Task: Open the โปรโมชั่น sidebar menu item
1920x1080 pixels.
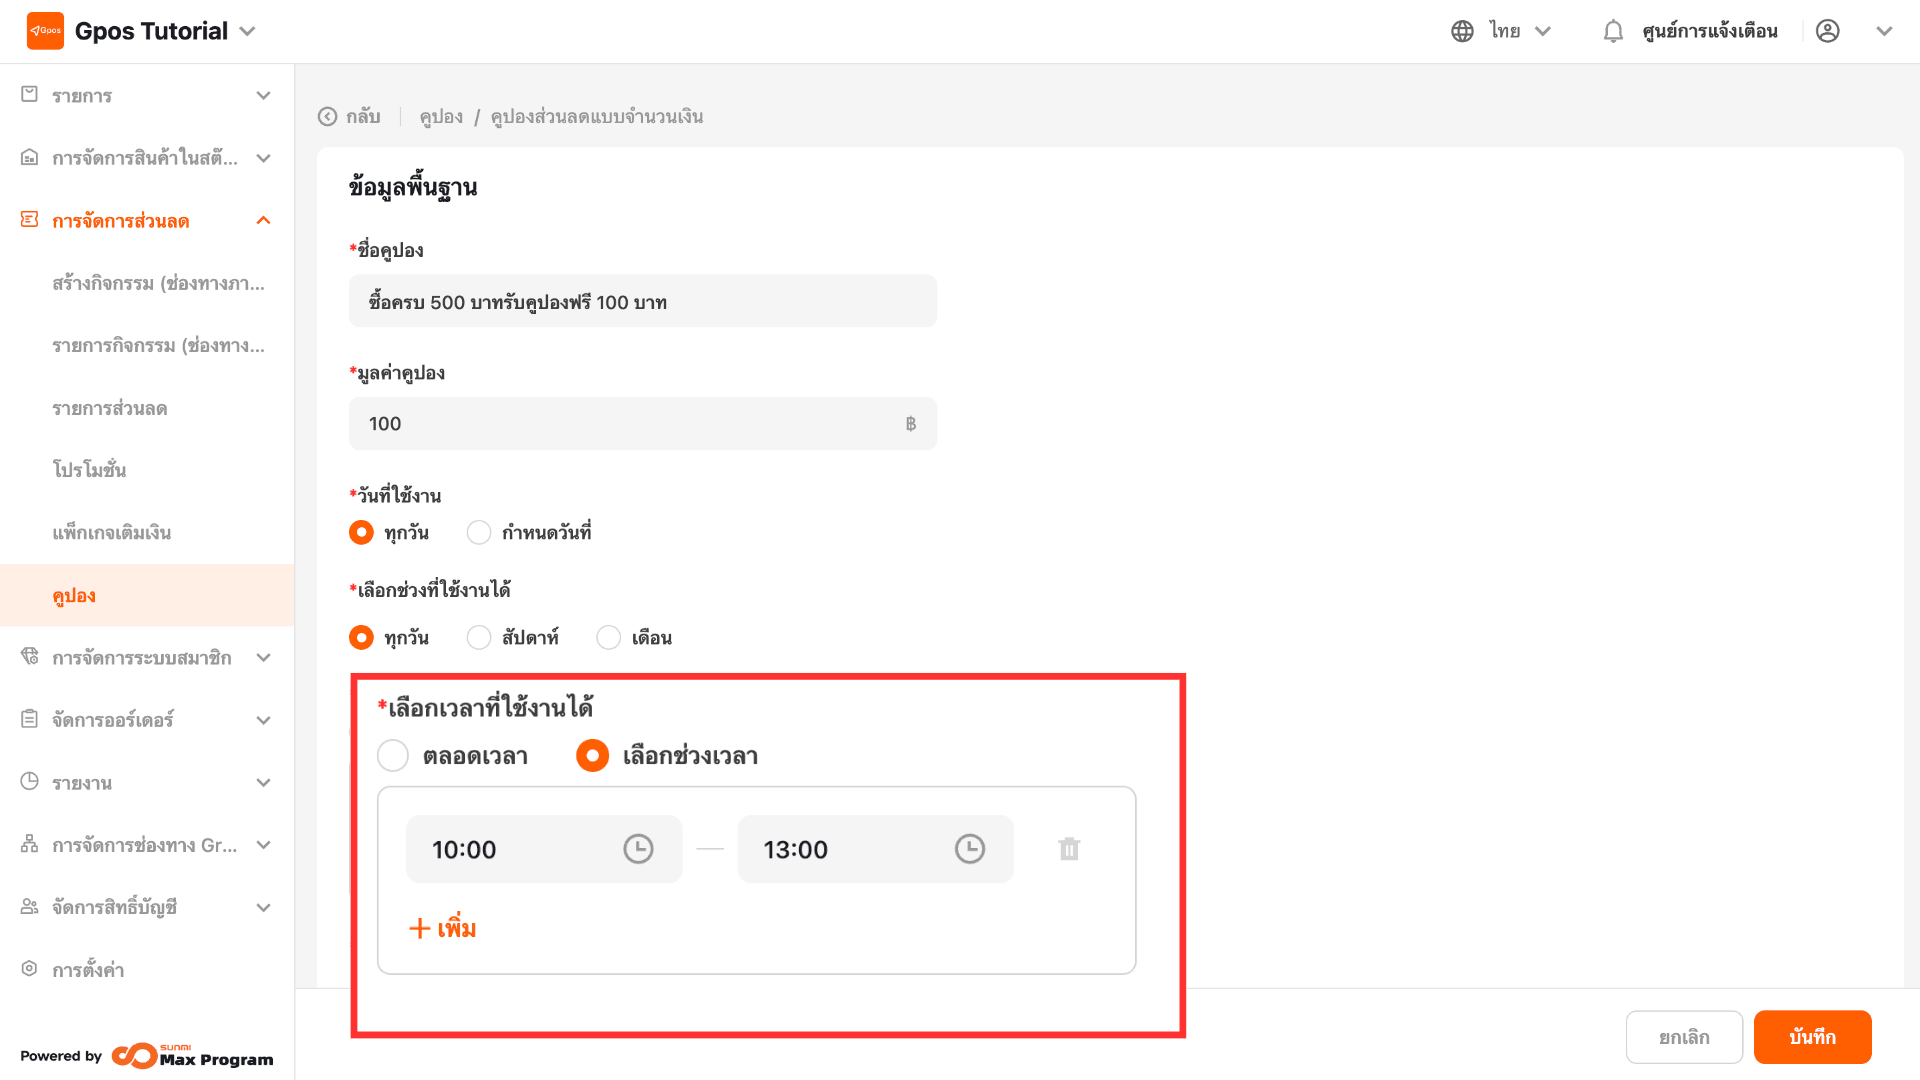Action: pos(89,470)
